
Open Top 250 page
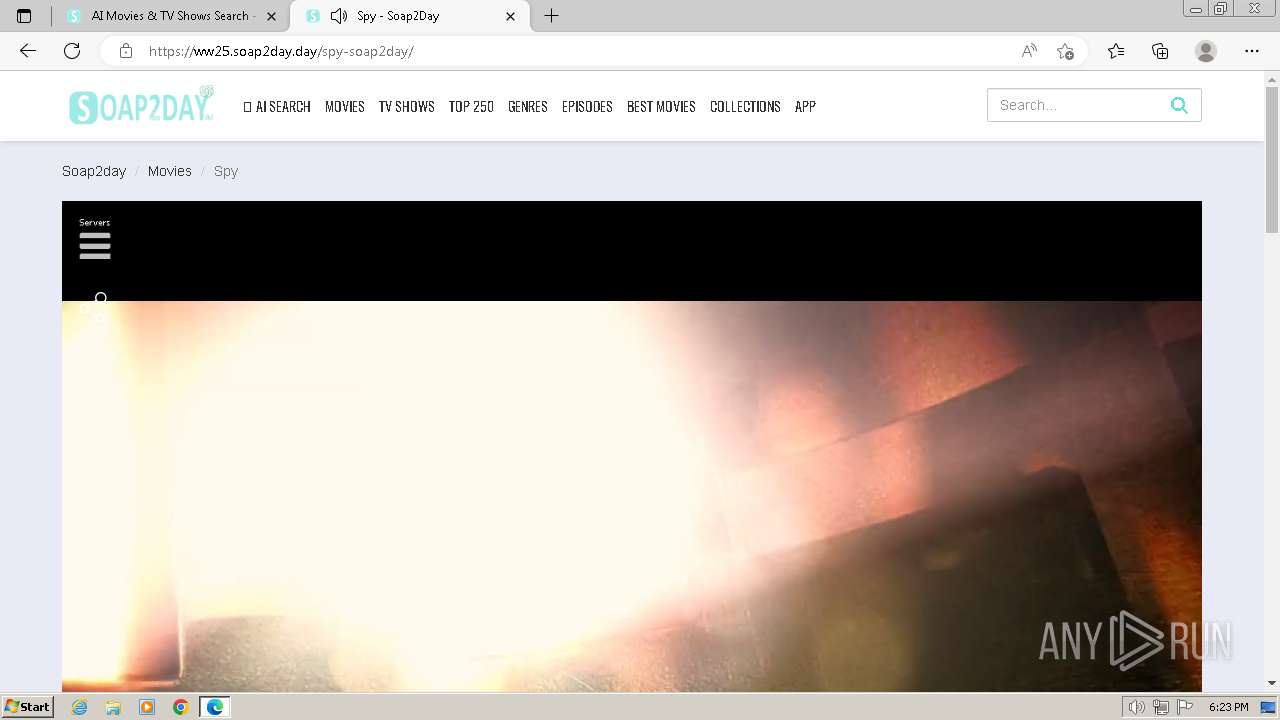point(471,106)
